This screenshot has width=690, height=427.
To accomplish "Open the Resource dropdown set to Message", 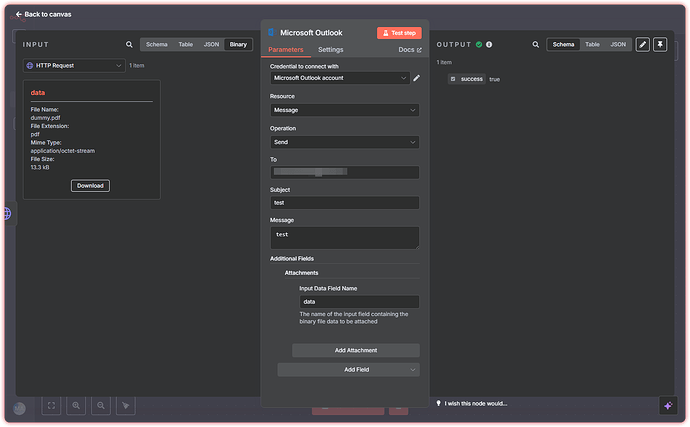I will pyautogui.click(x=345, y=110).
